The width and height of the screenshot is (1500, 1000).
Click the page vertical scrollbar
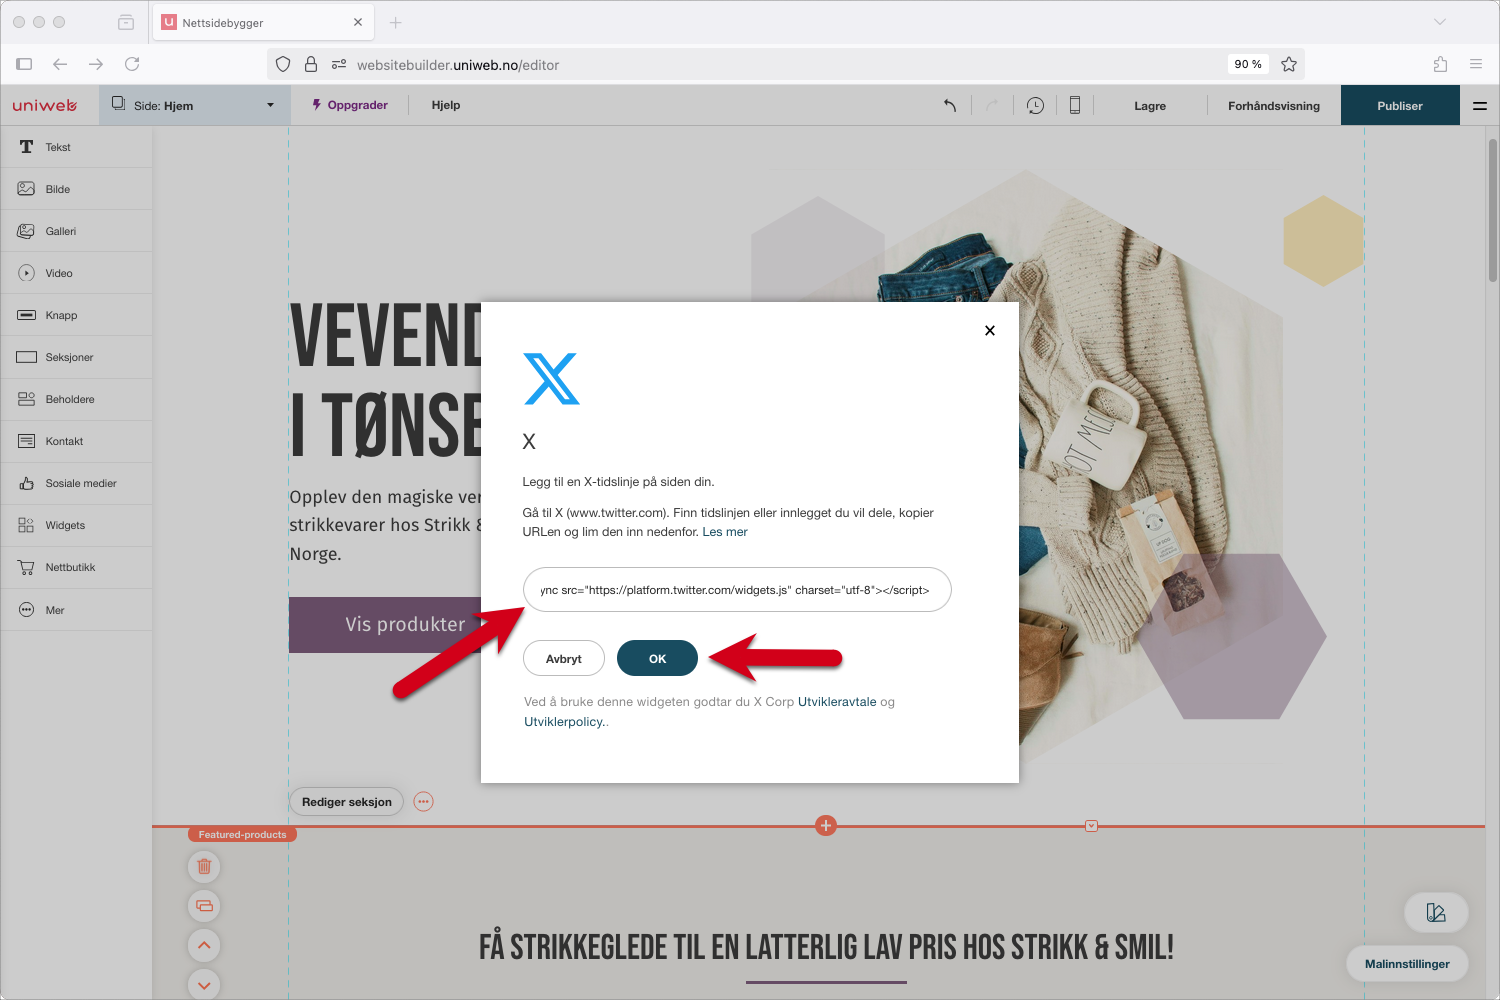(1492, 210)
